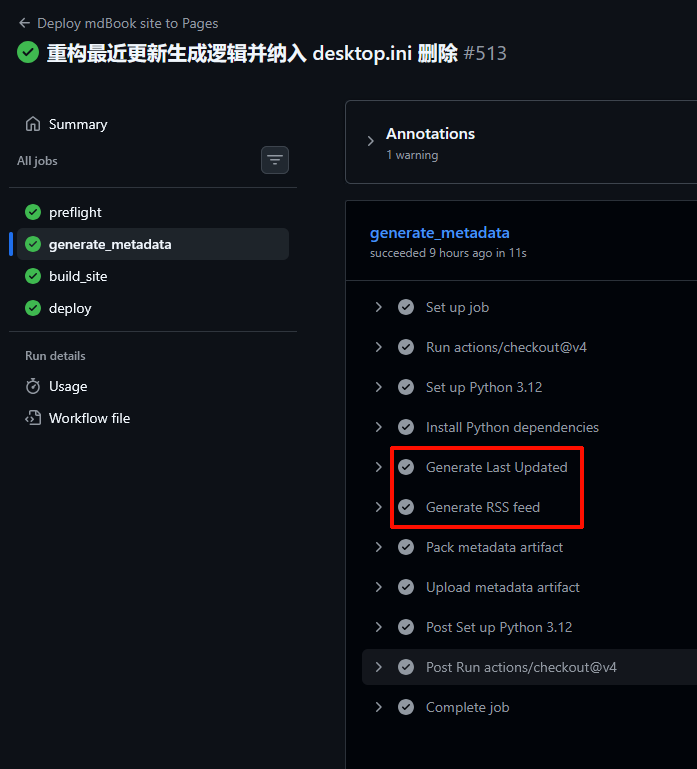Expand the Set up job step
This screenshot has width=697, height=769.
378,307
